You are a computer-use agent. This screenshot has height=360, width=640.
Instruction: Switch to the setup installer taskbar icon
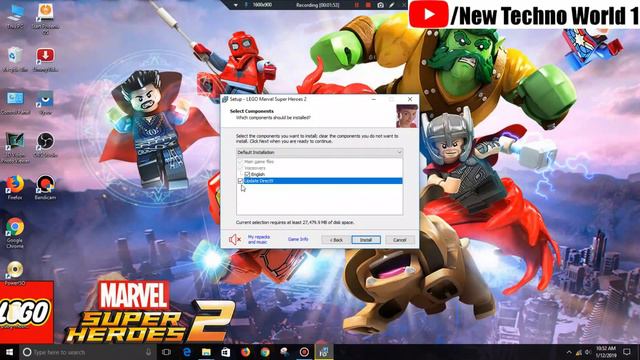324,352
